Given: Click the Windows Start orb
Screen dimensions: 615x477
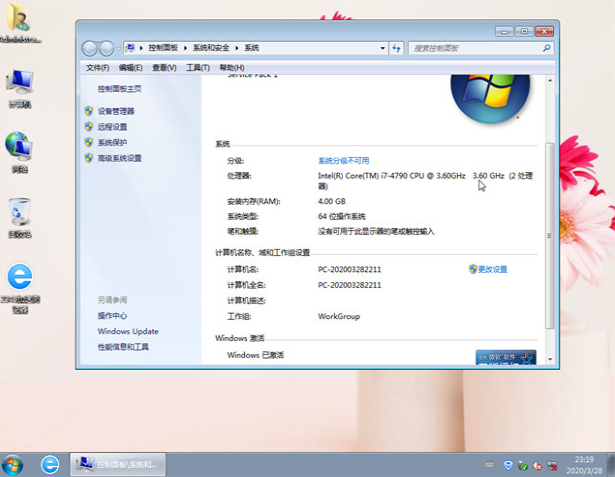Looking at the screenshot, I should pos(13,465).
